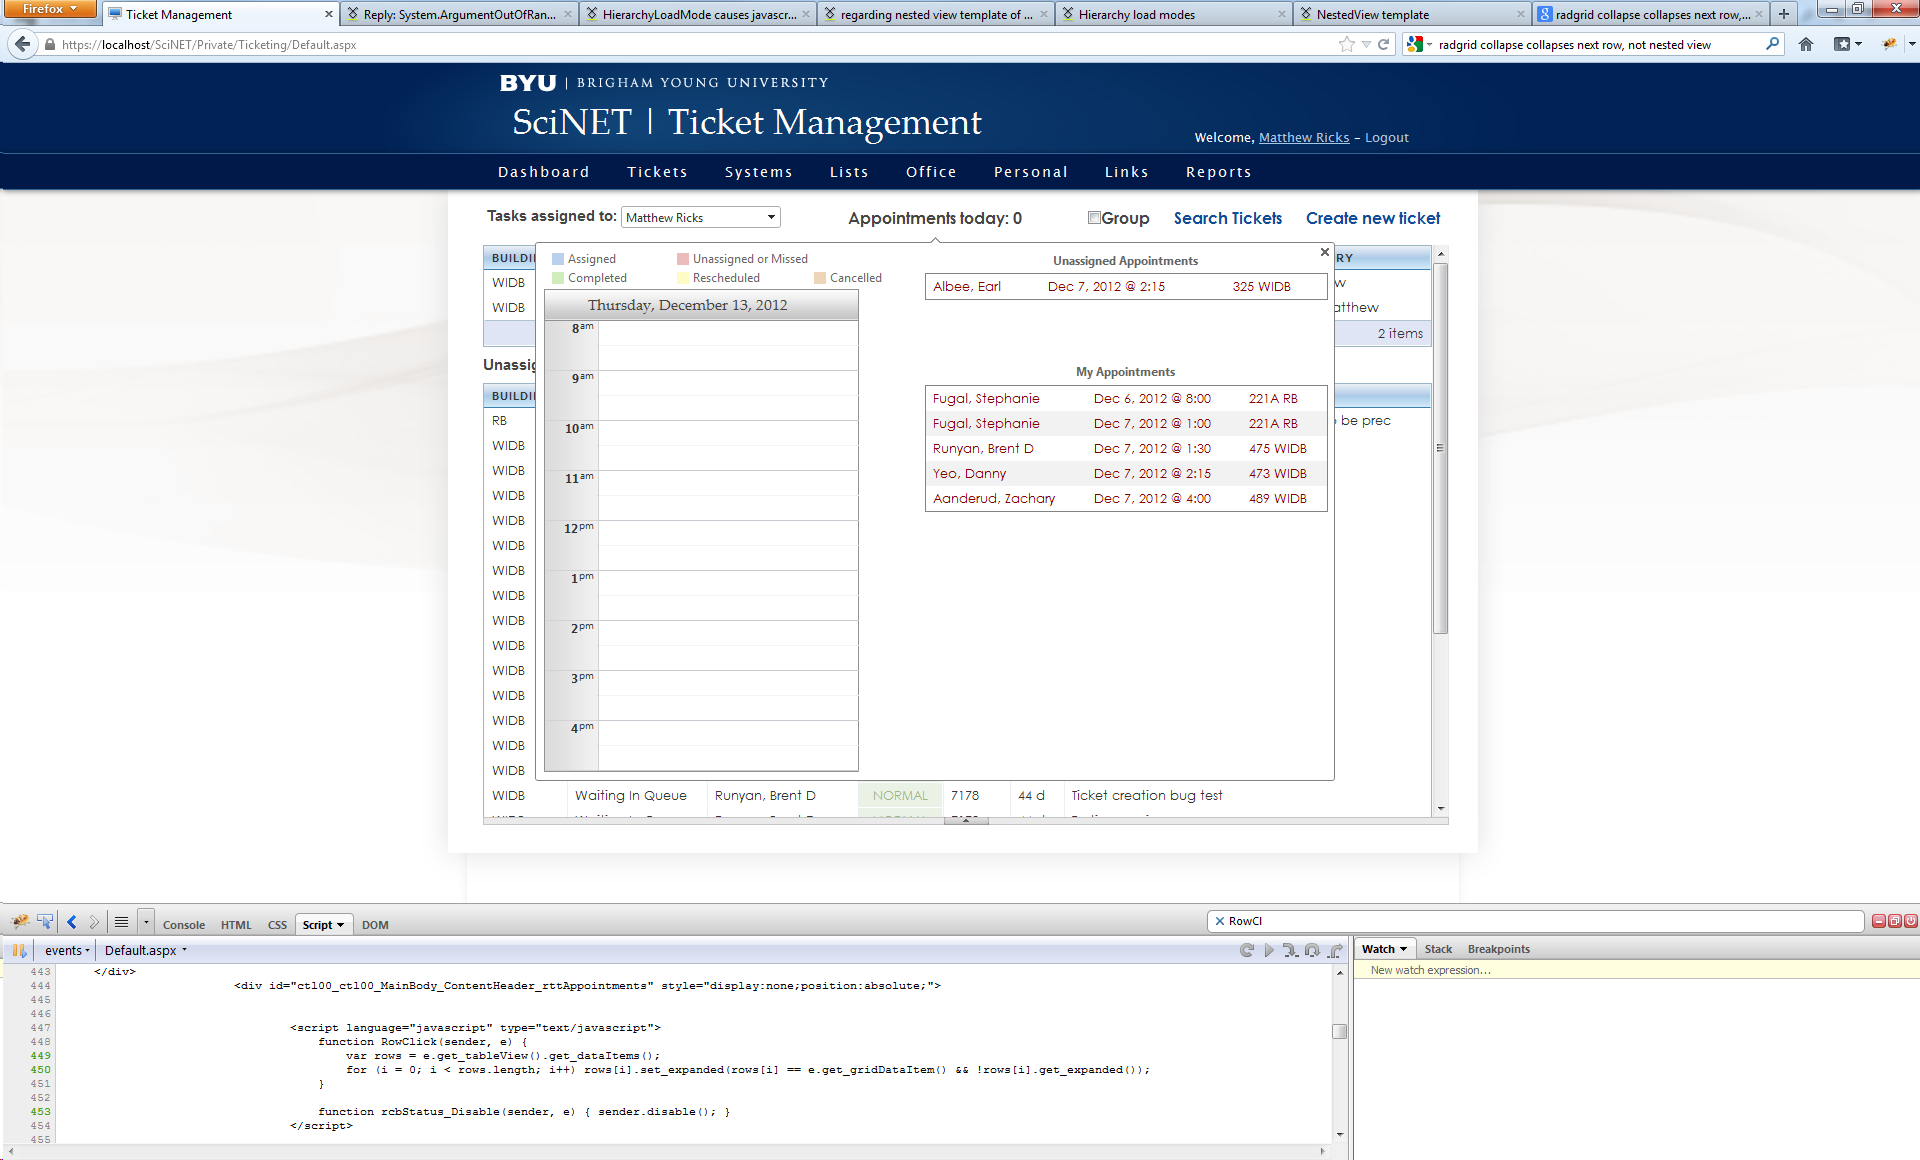Image resolution: width=1920 pixels, height=1160 pixels.
Task: Open the Reports menu item
Action: pos(1218,172)
